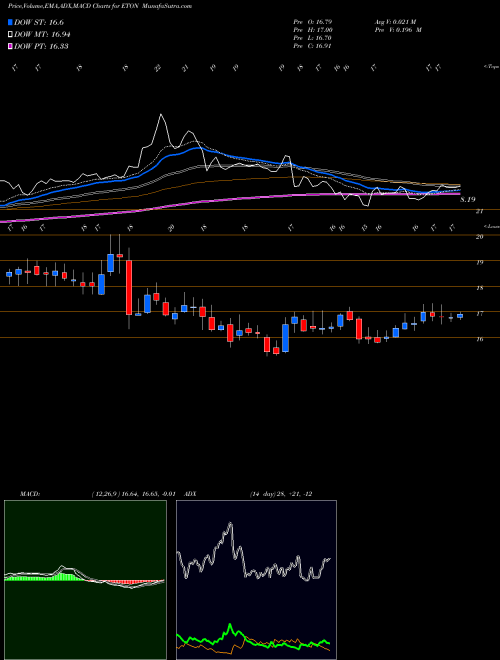Click ADX values '(14 day) 28, +21, -12'
Image resolution: width=500 pixels, height=660 pixels.
[280, 494]
